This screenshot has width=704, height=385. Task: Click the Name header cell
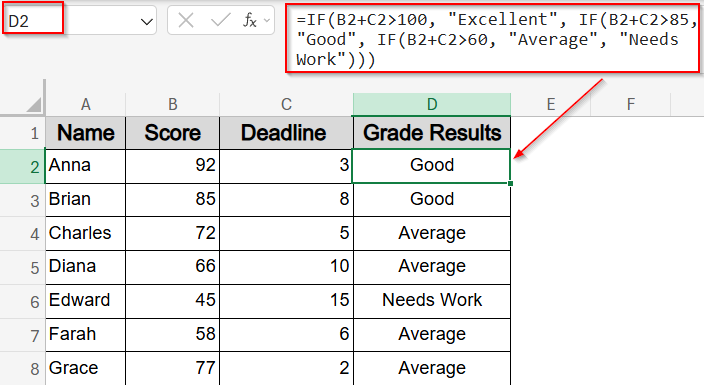[x=85, y=133]
